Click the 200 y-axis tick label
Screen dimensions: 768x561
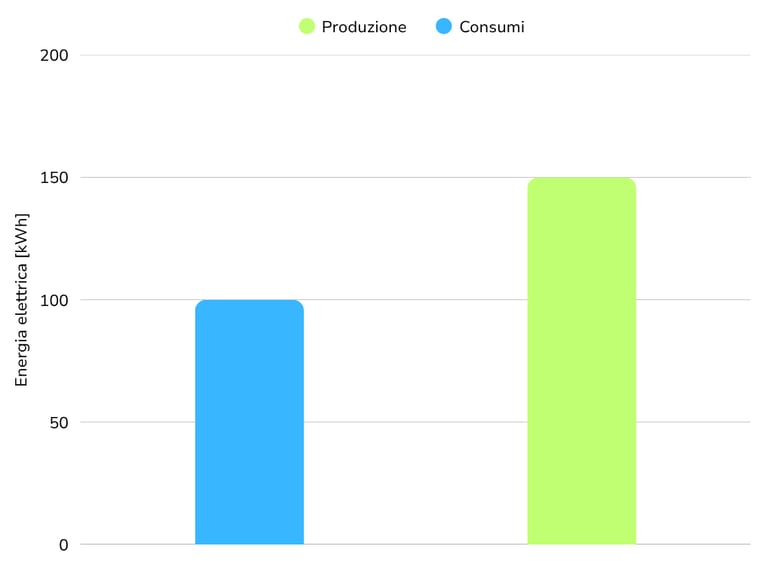(54, 55)
